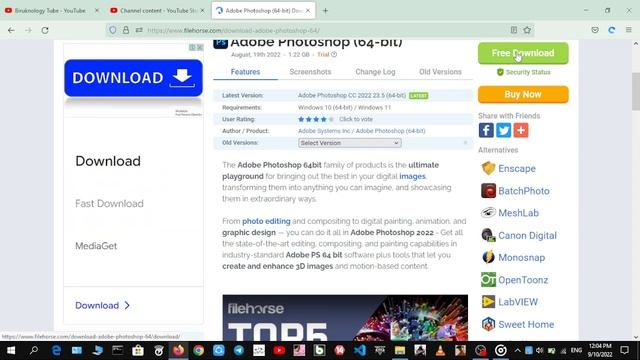Click the ad Download link with chevron

coord(102,305)
